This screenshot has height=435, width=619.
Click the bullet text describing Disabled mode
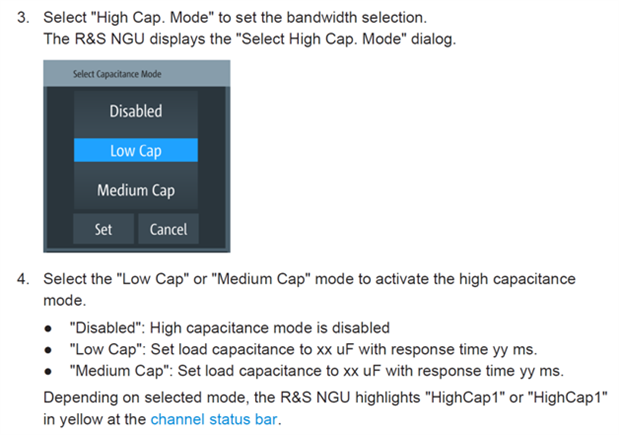229,328
